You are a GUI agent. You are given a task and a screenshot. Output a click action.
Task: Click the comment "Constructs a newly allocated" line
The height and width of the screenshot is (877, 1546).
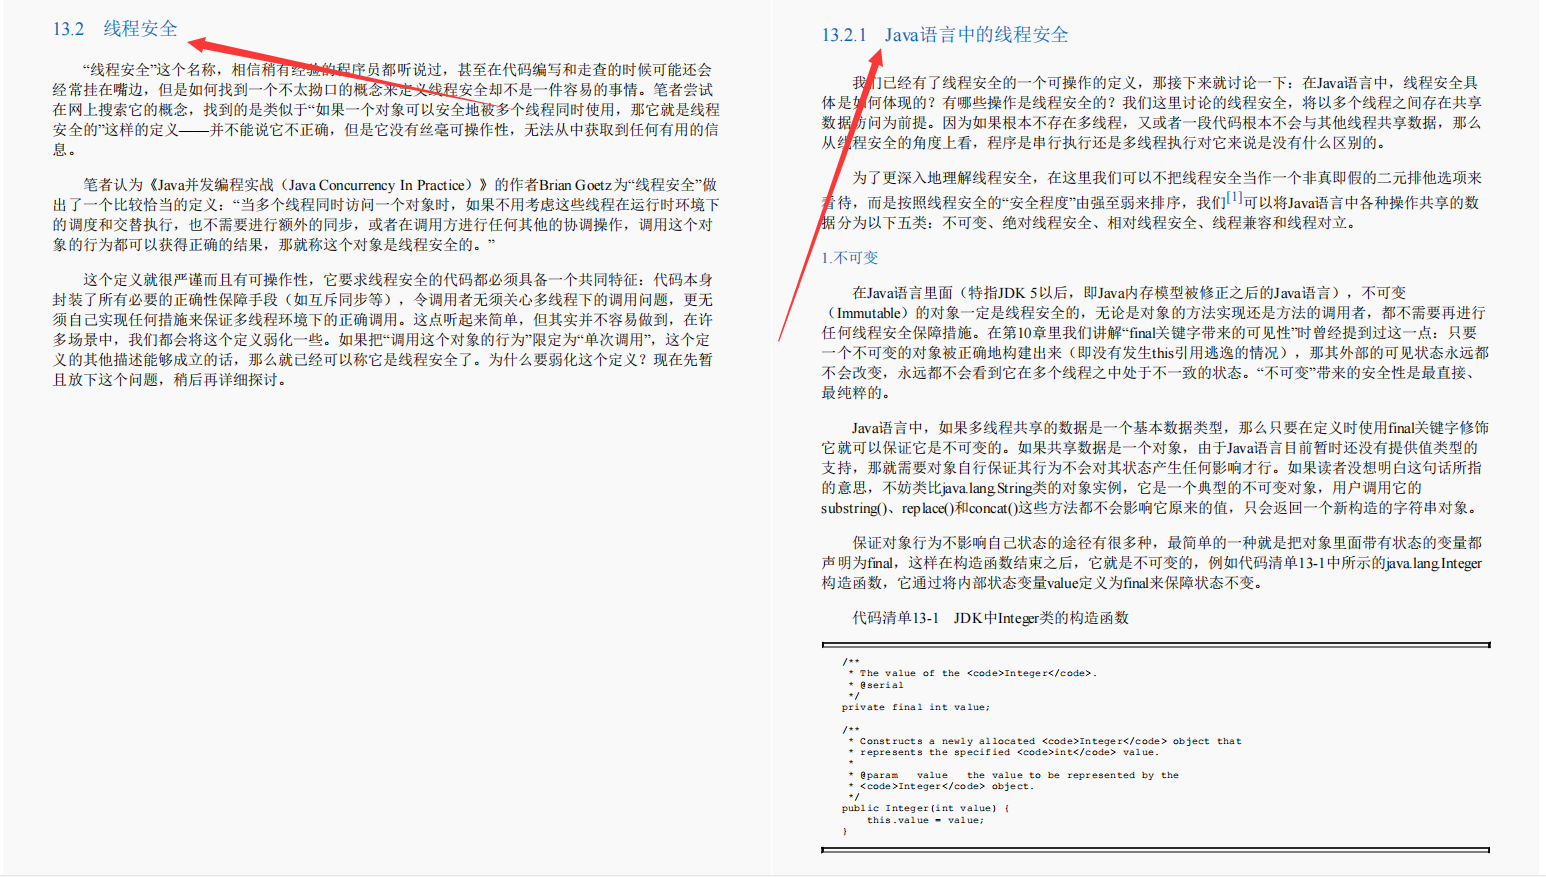[1045, 741]
